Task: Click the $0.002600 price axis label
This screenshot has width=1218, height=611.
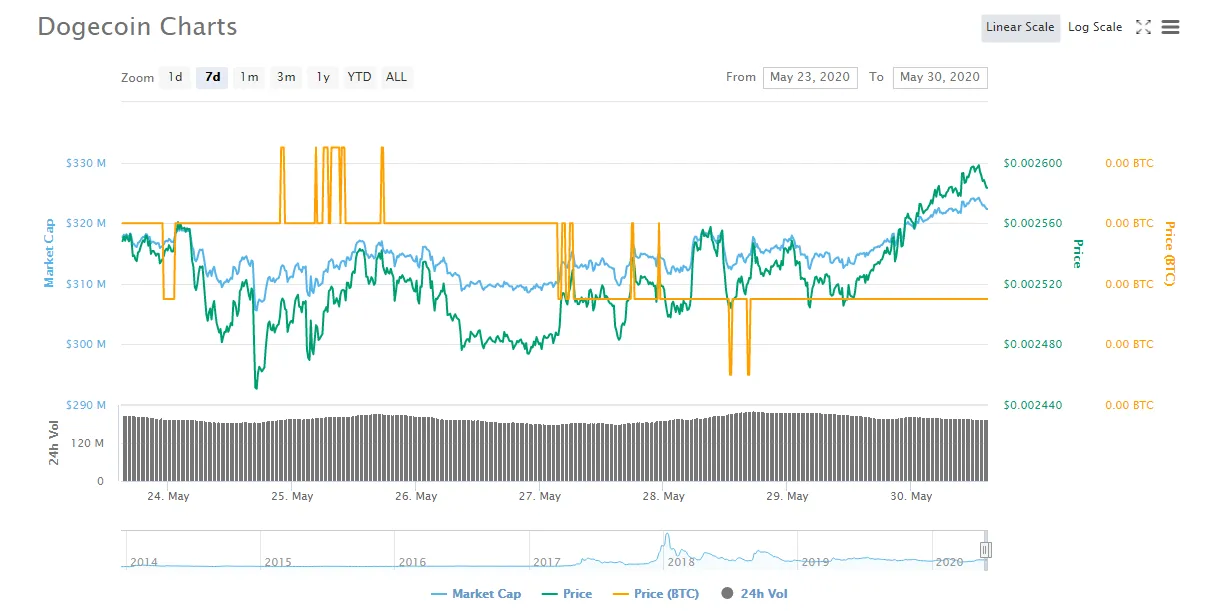Action: pyautogui.click(x=1033, y=163)
